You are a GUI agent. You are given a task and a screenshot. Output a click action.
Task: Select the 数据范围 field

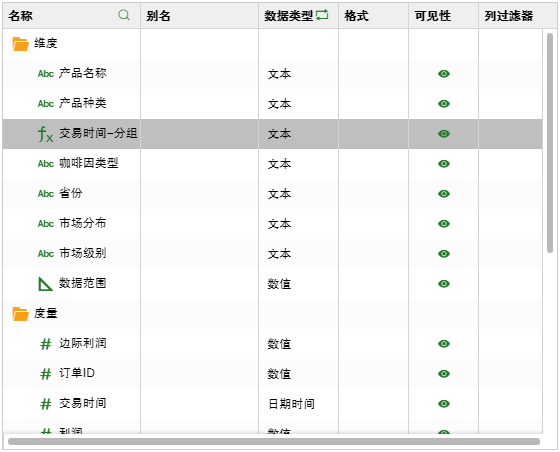pyautogui.click(x=82, y=283)
